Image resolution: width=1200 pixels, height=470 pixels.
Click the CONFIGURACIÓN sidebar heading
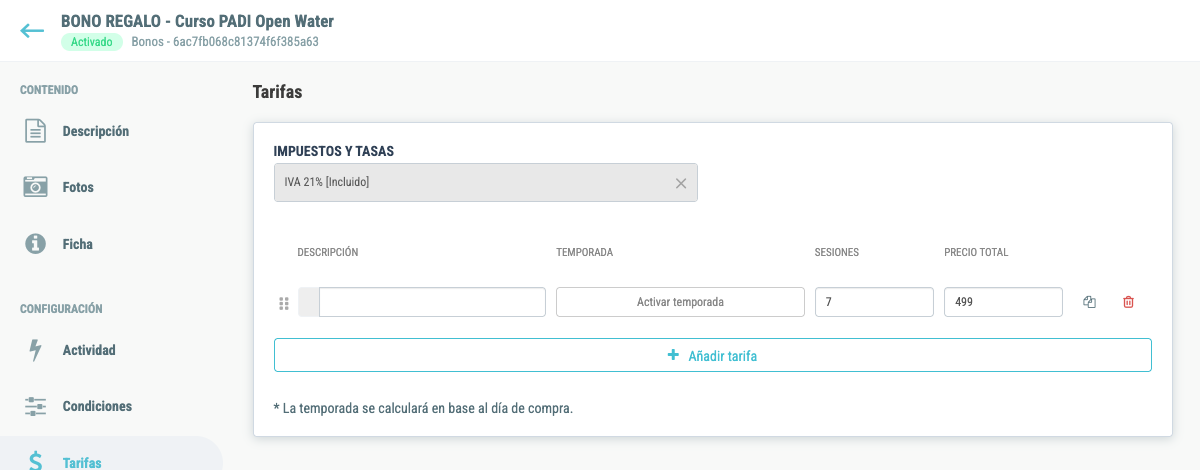pos(61,309)
